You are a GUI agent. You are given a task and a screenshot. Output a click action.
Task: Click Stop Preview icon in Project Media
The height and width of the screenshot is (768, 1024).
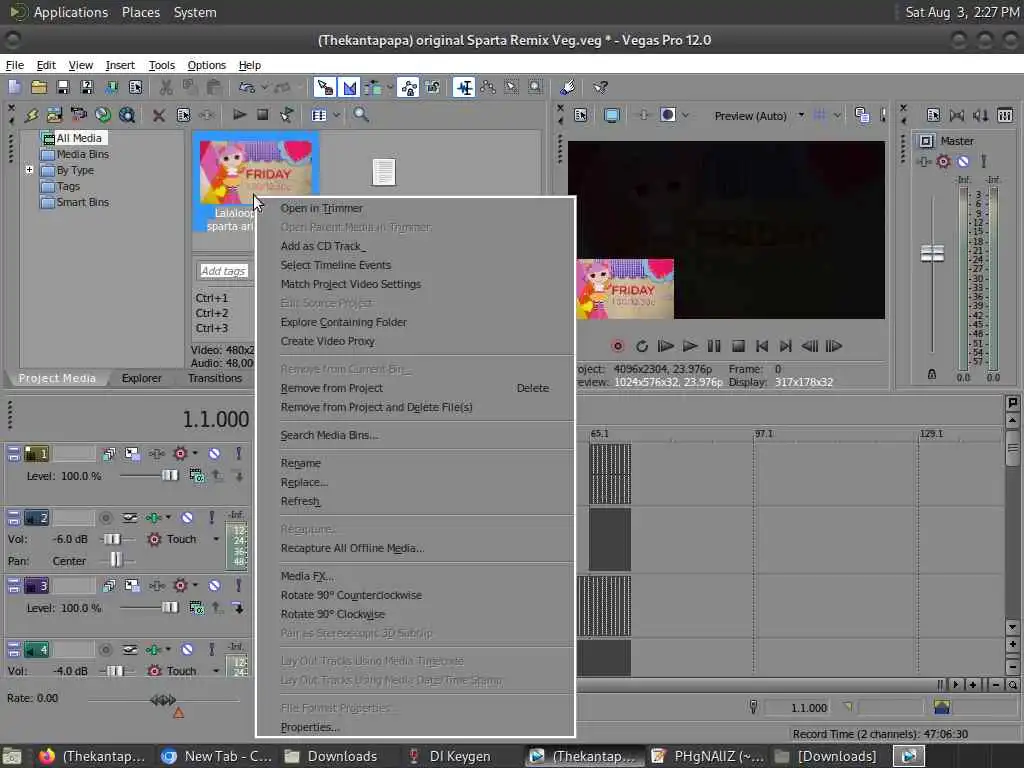coord(263,115)
